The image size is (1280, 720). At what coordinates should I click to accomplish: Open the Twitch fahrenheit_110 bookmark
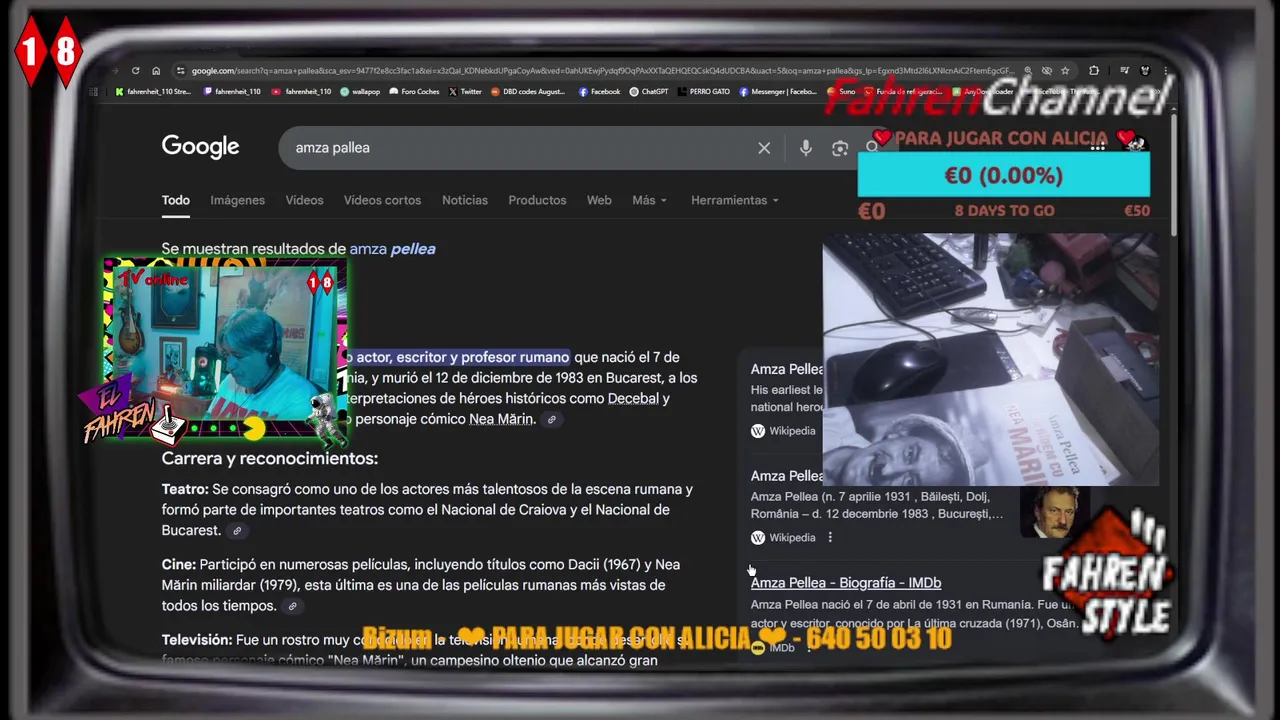[232, 92]
